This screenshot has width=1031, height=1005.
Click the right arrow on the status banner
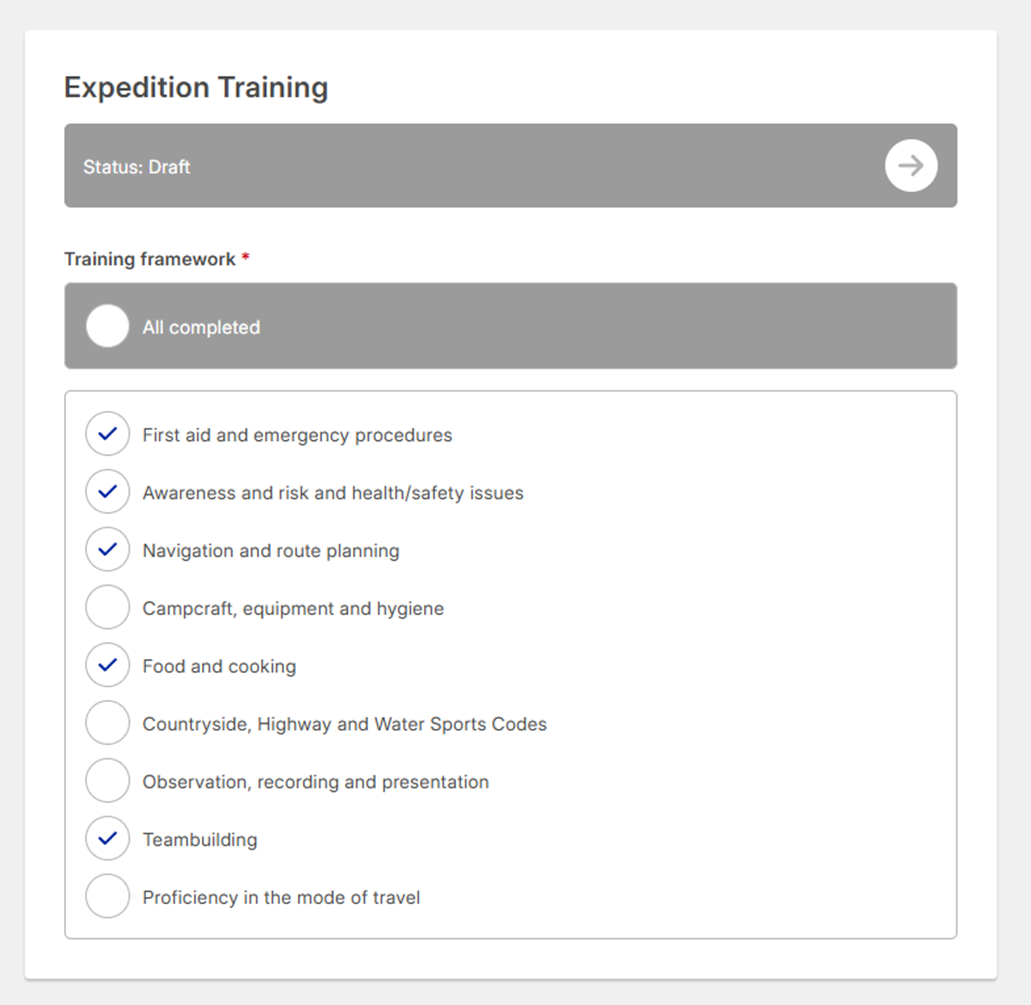pos(910,165)
